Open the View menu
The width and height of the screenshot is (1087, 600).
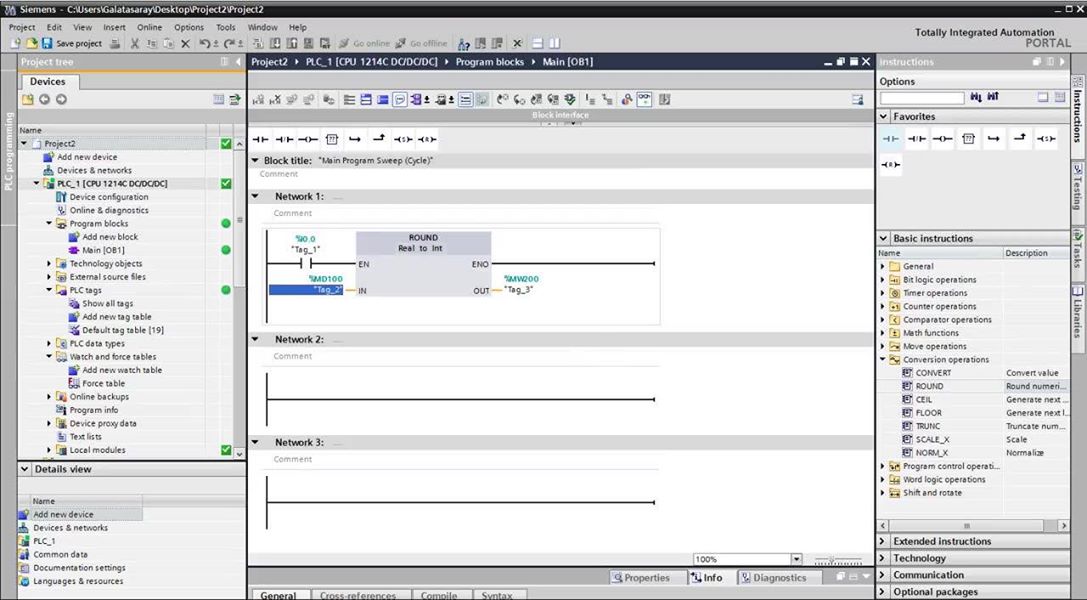[x=82, y=27]
